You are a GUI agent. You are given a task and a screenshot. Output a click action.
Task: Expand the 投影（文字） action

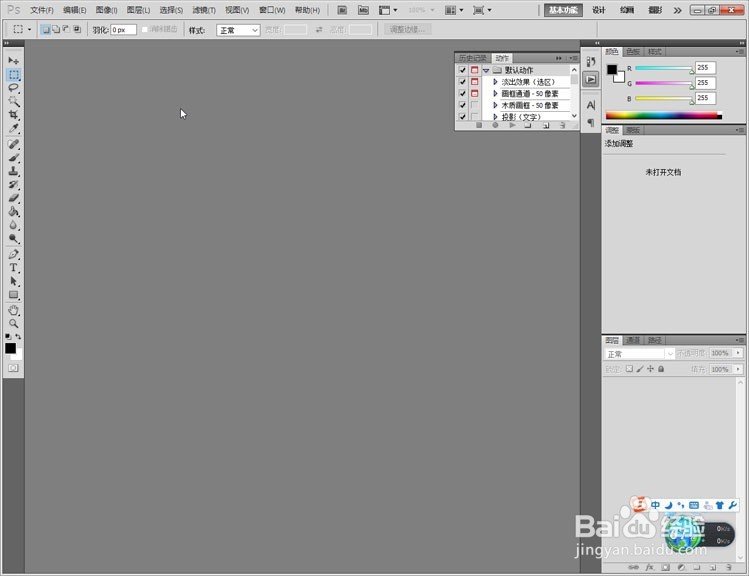495,117
